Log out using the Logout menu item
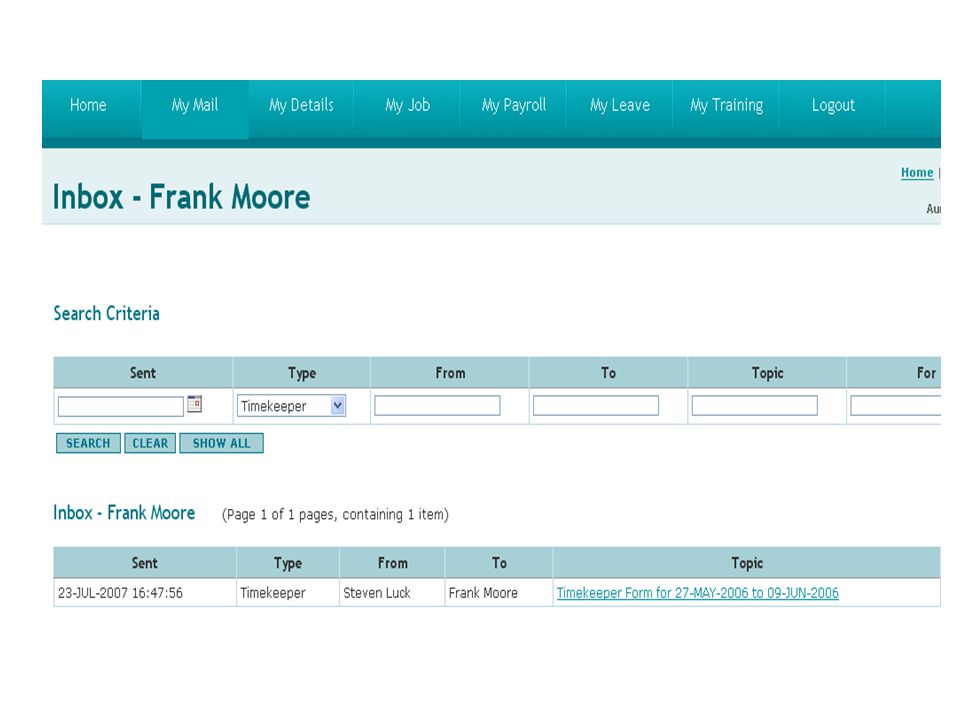The image size is (960, 720). (833, 105)
